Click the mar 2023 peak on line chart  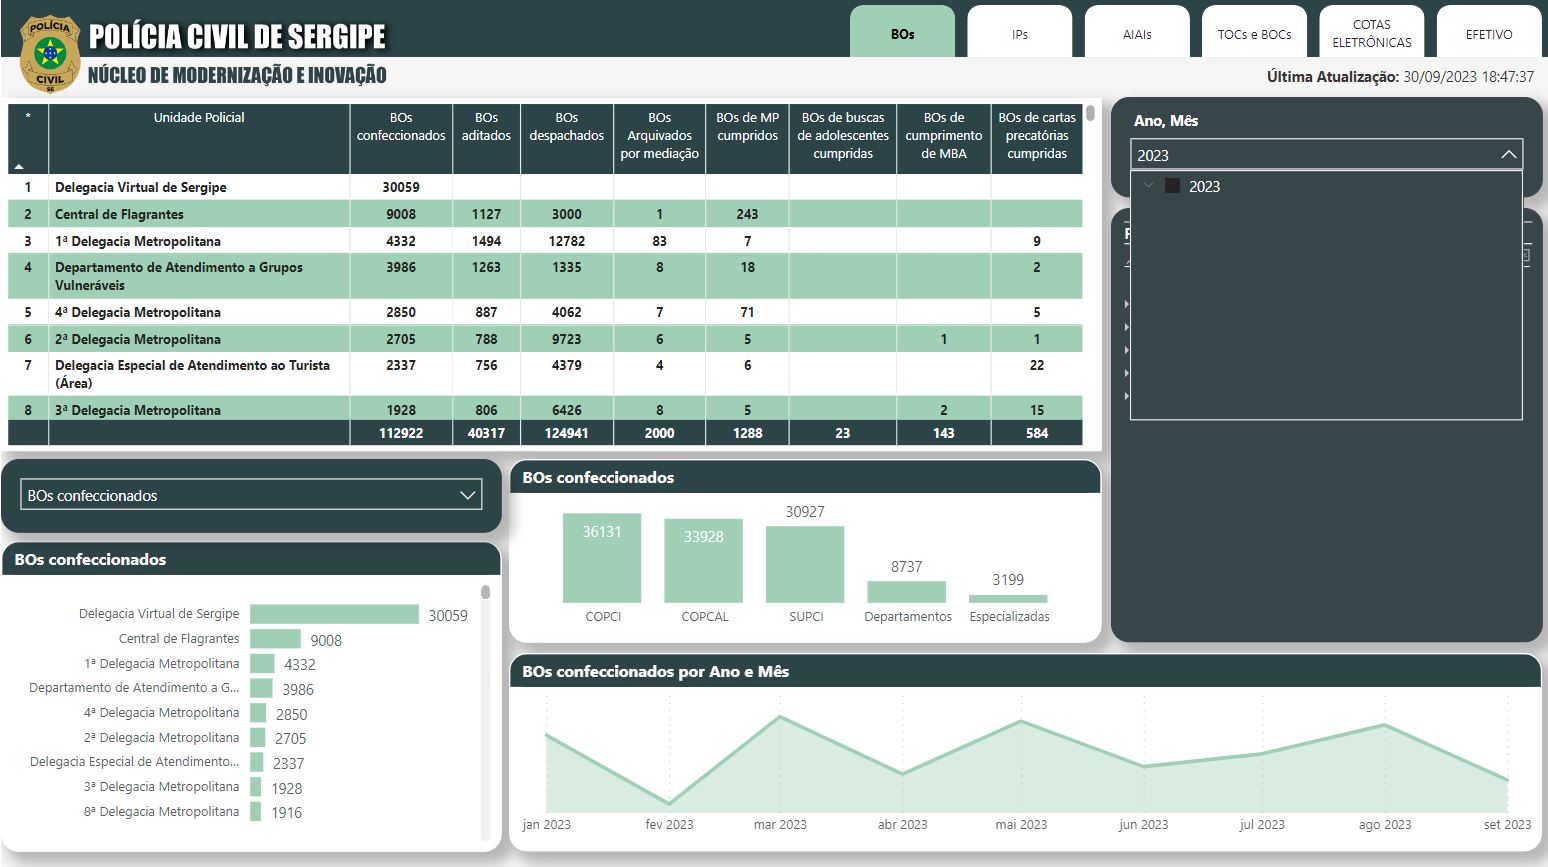click(x=779, y=717)
